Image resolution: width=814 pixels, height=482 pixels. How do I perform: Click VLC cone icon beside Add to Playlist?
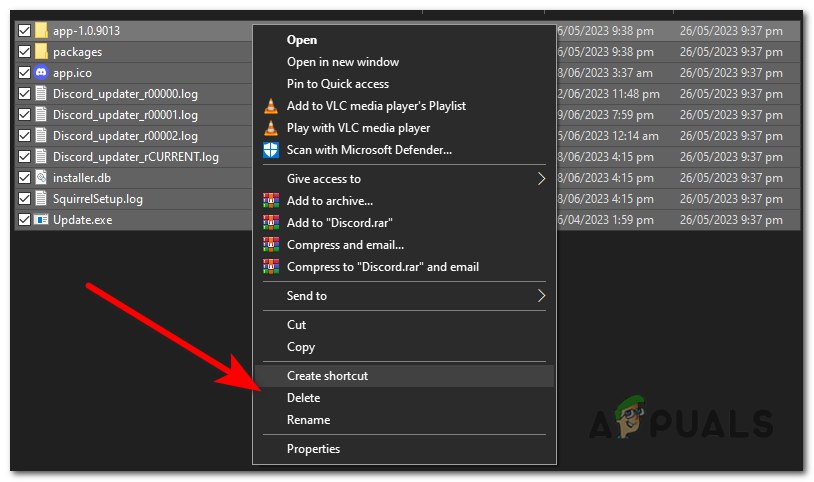click(271, 106)
